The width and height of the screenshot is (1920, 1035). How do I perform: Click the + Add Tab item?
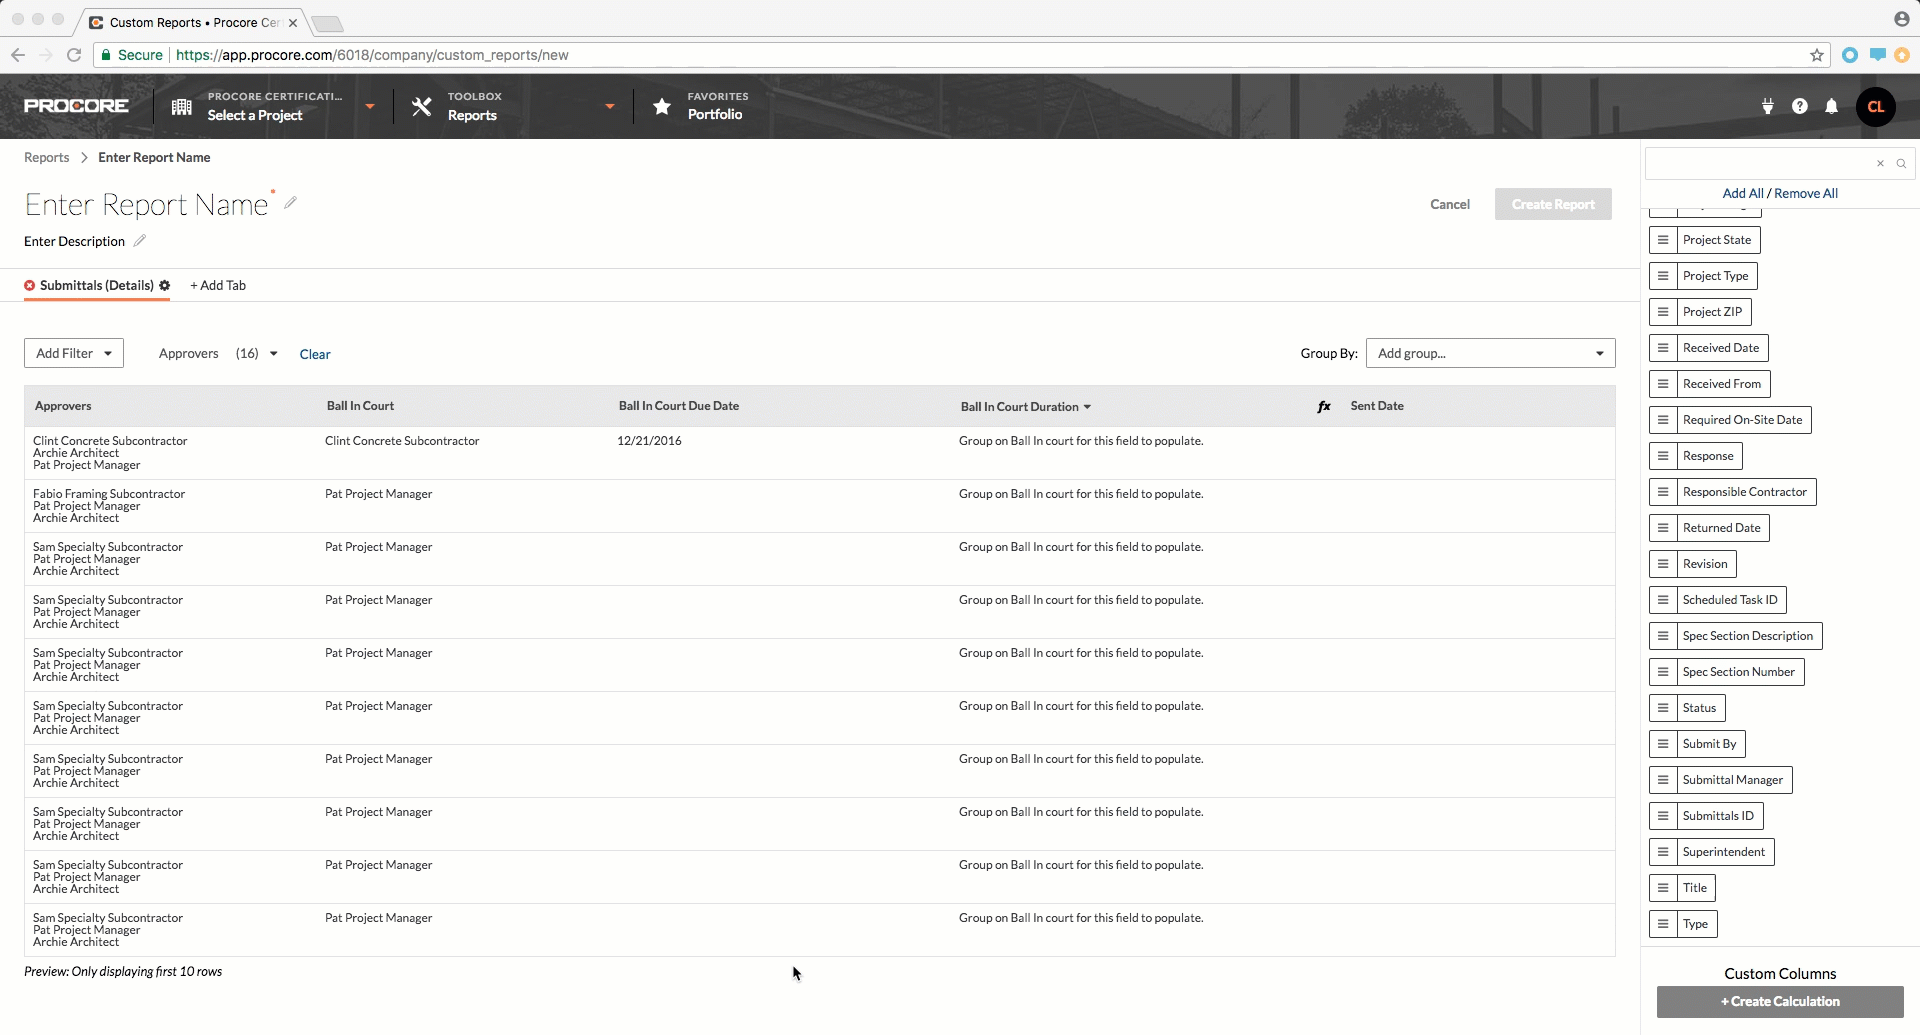tap(218, 286)
